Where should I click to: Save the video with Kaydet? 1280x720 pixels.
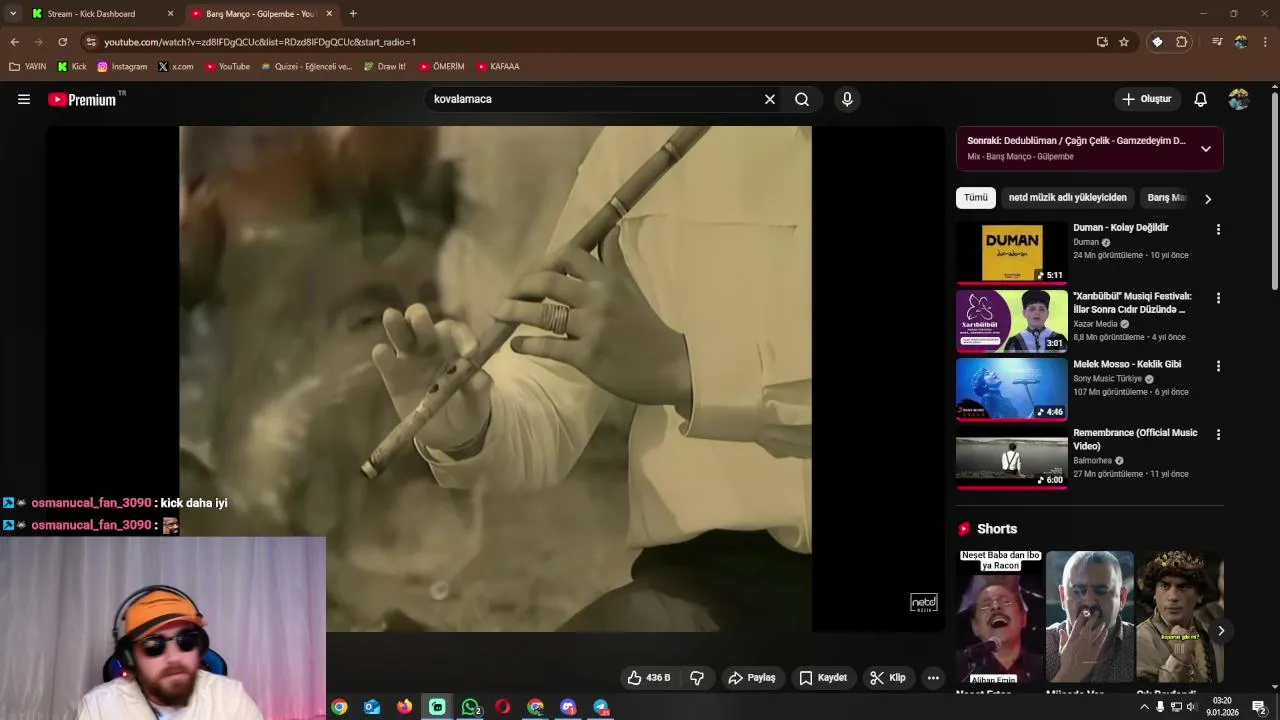(x=823, y=678)
